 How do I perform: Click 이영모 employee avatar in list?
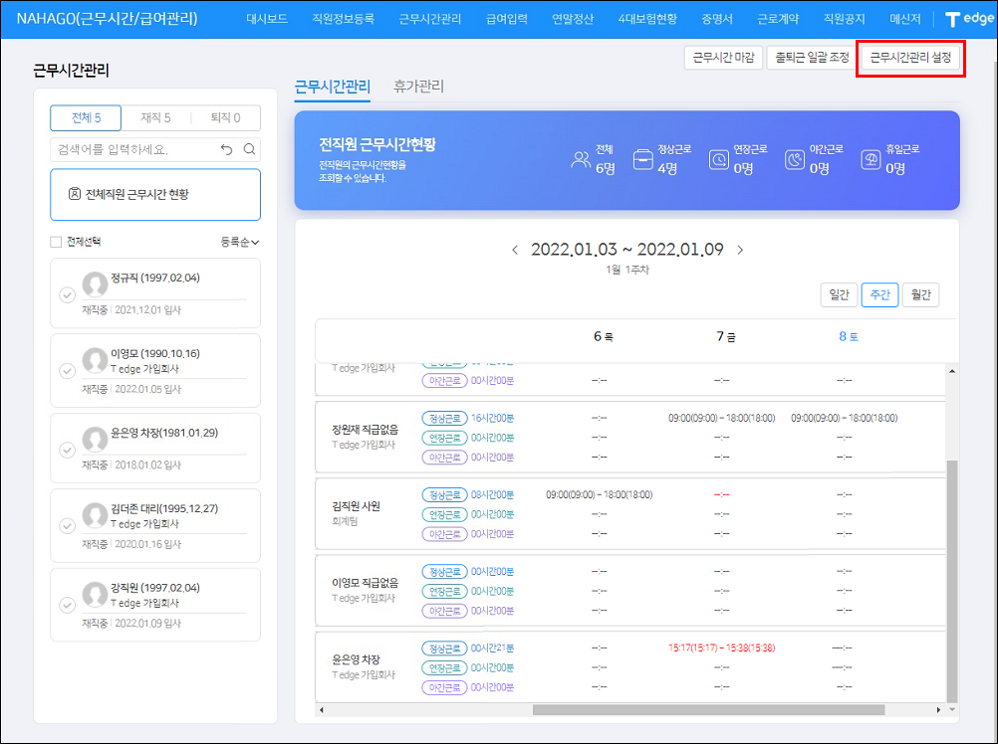pos(95,360)
